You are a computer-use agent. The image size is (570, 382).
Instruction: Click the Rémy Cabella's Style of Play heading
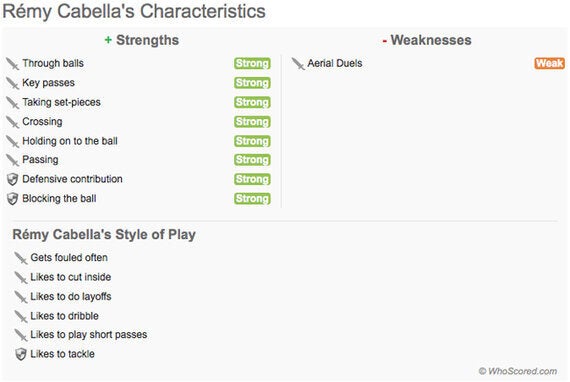click(x=104, y=235)
